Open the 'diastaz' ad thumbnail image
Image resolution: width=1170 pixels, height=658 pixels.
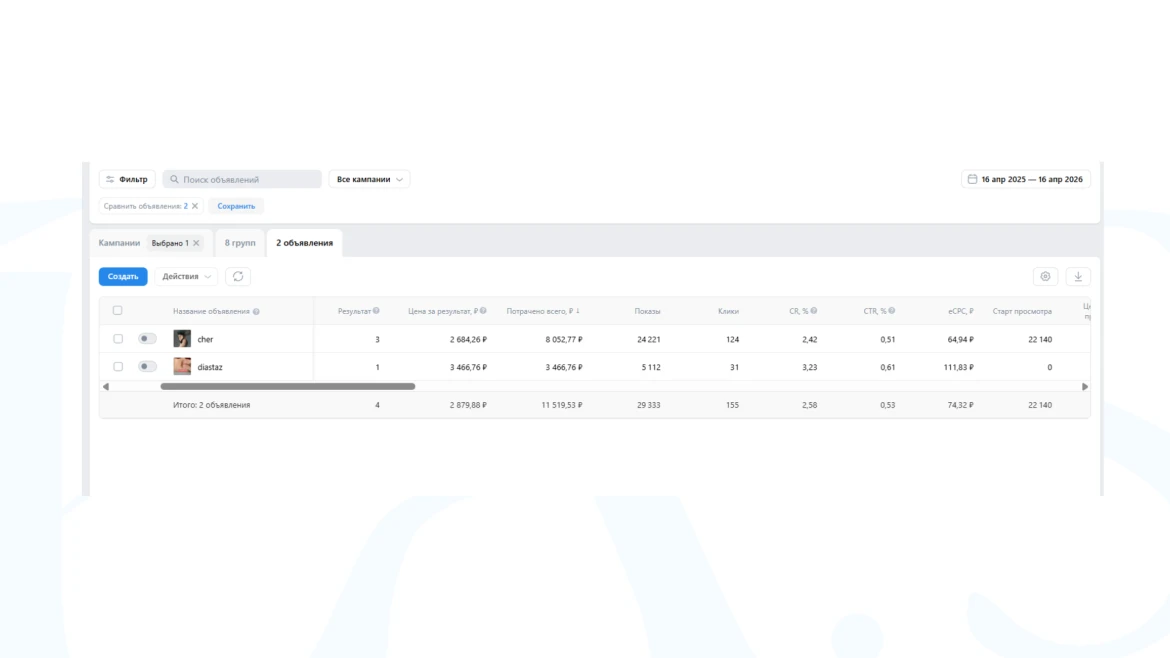(x=182, y=366)
